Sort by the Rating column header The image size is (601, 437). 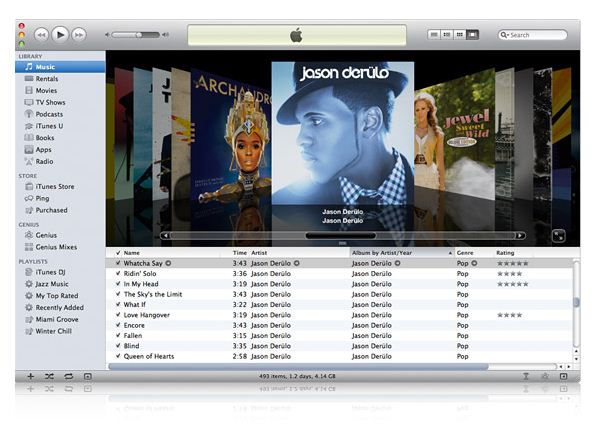(514, 253)
